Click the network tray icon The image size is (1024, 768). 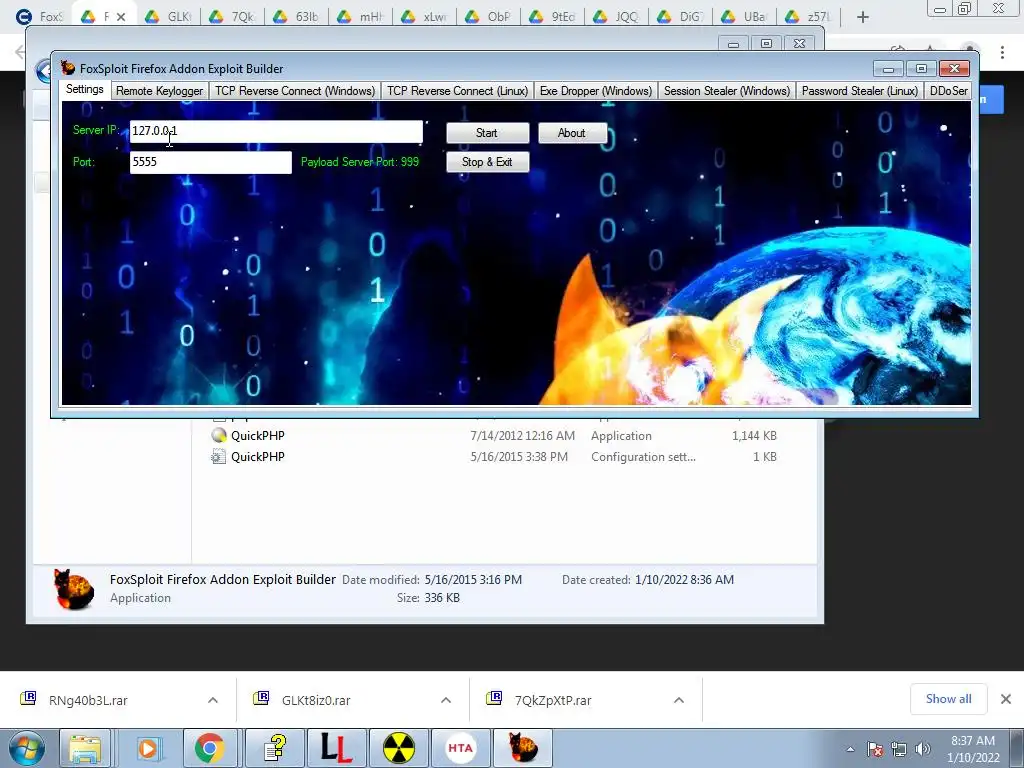(x=899, y=750)
